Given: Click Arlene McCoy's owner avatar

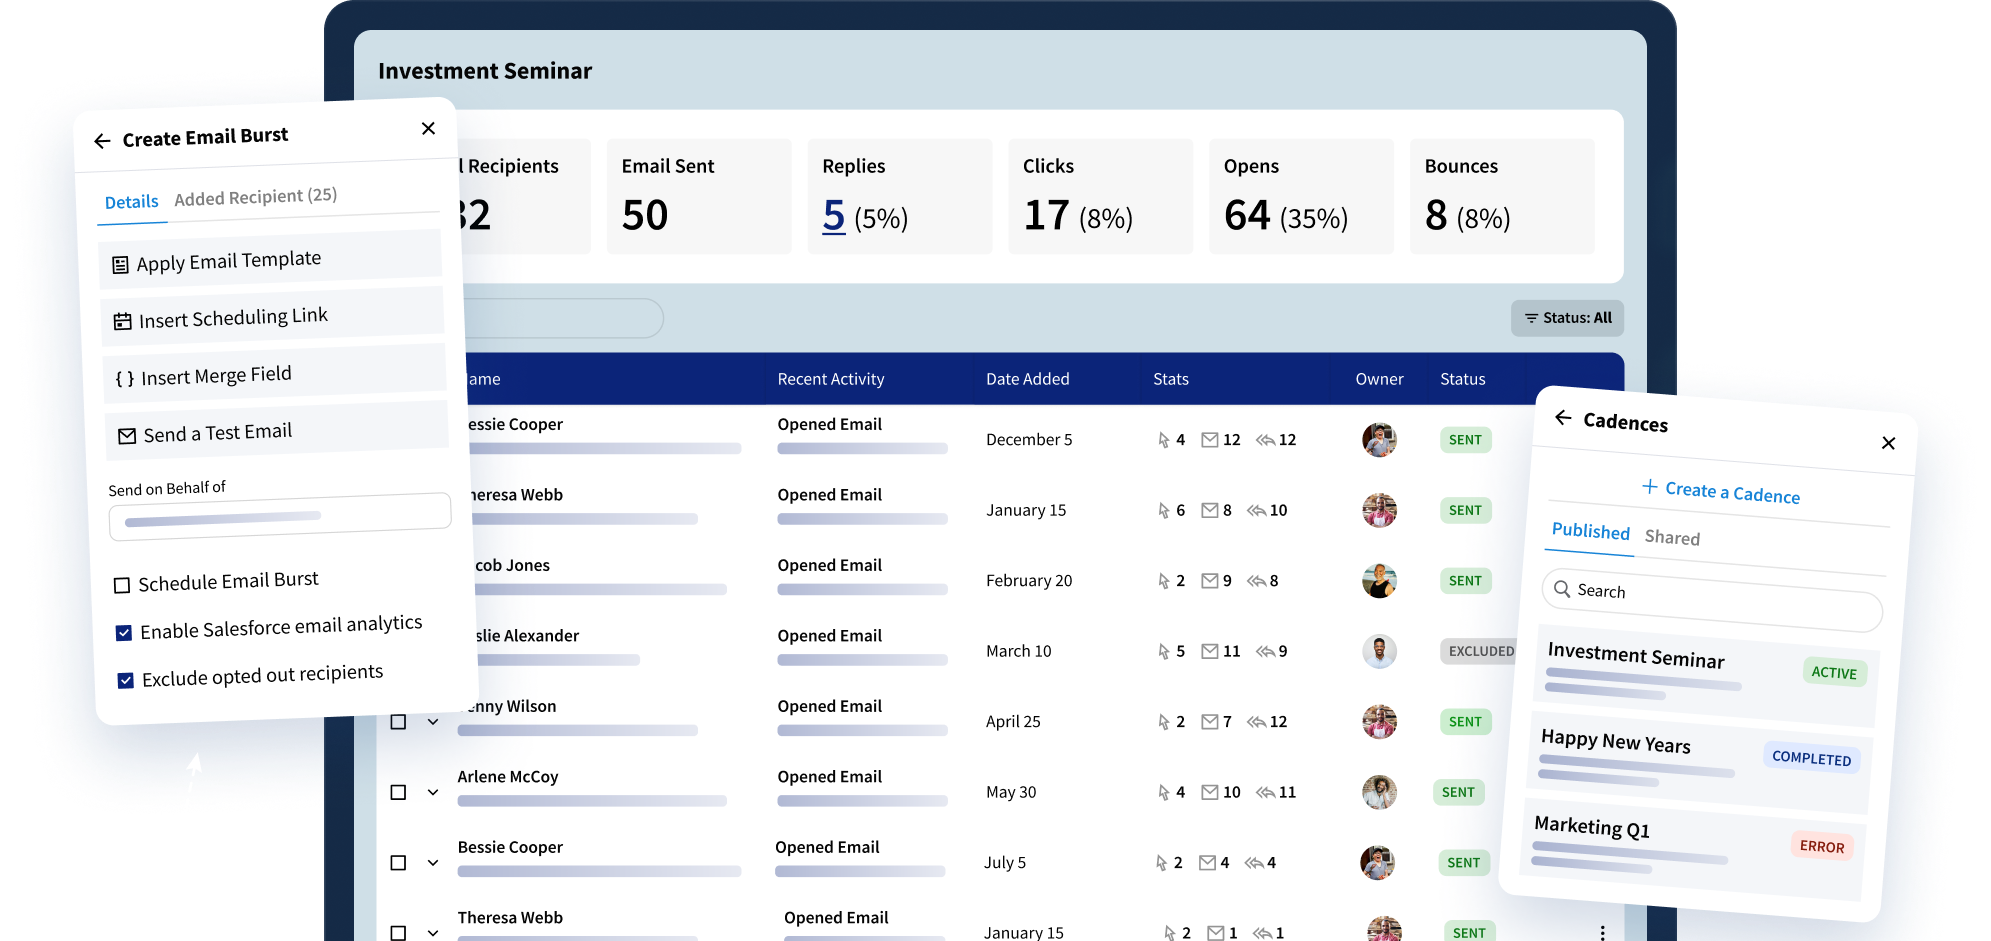Looking at the screenshot, I should [1379, 792].
